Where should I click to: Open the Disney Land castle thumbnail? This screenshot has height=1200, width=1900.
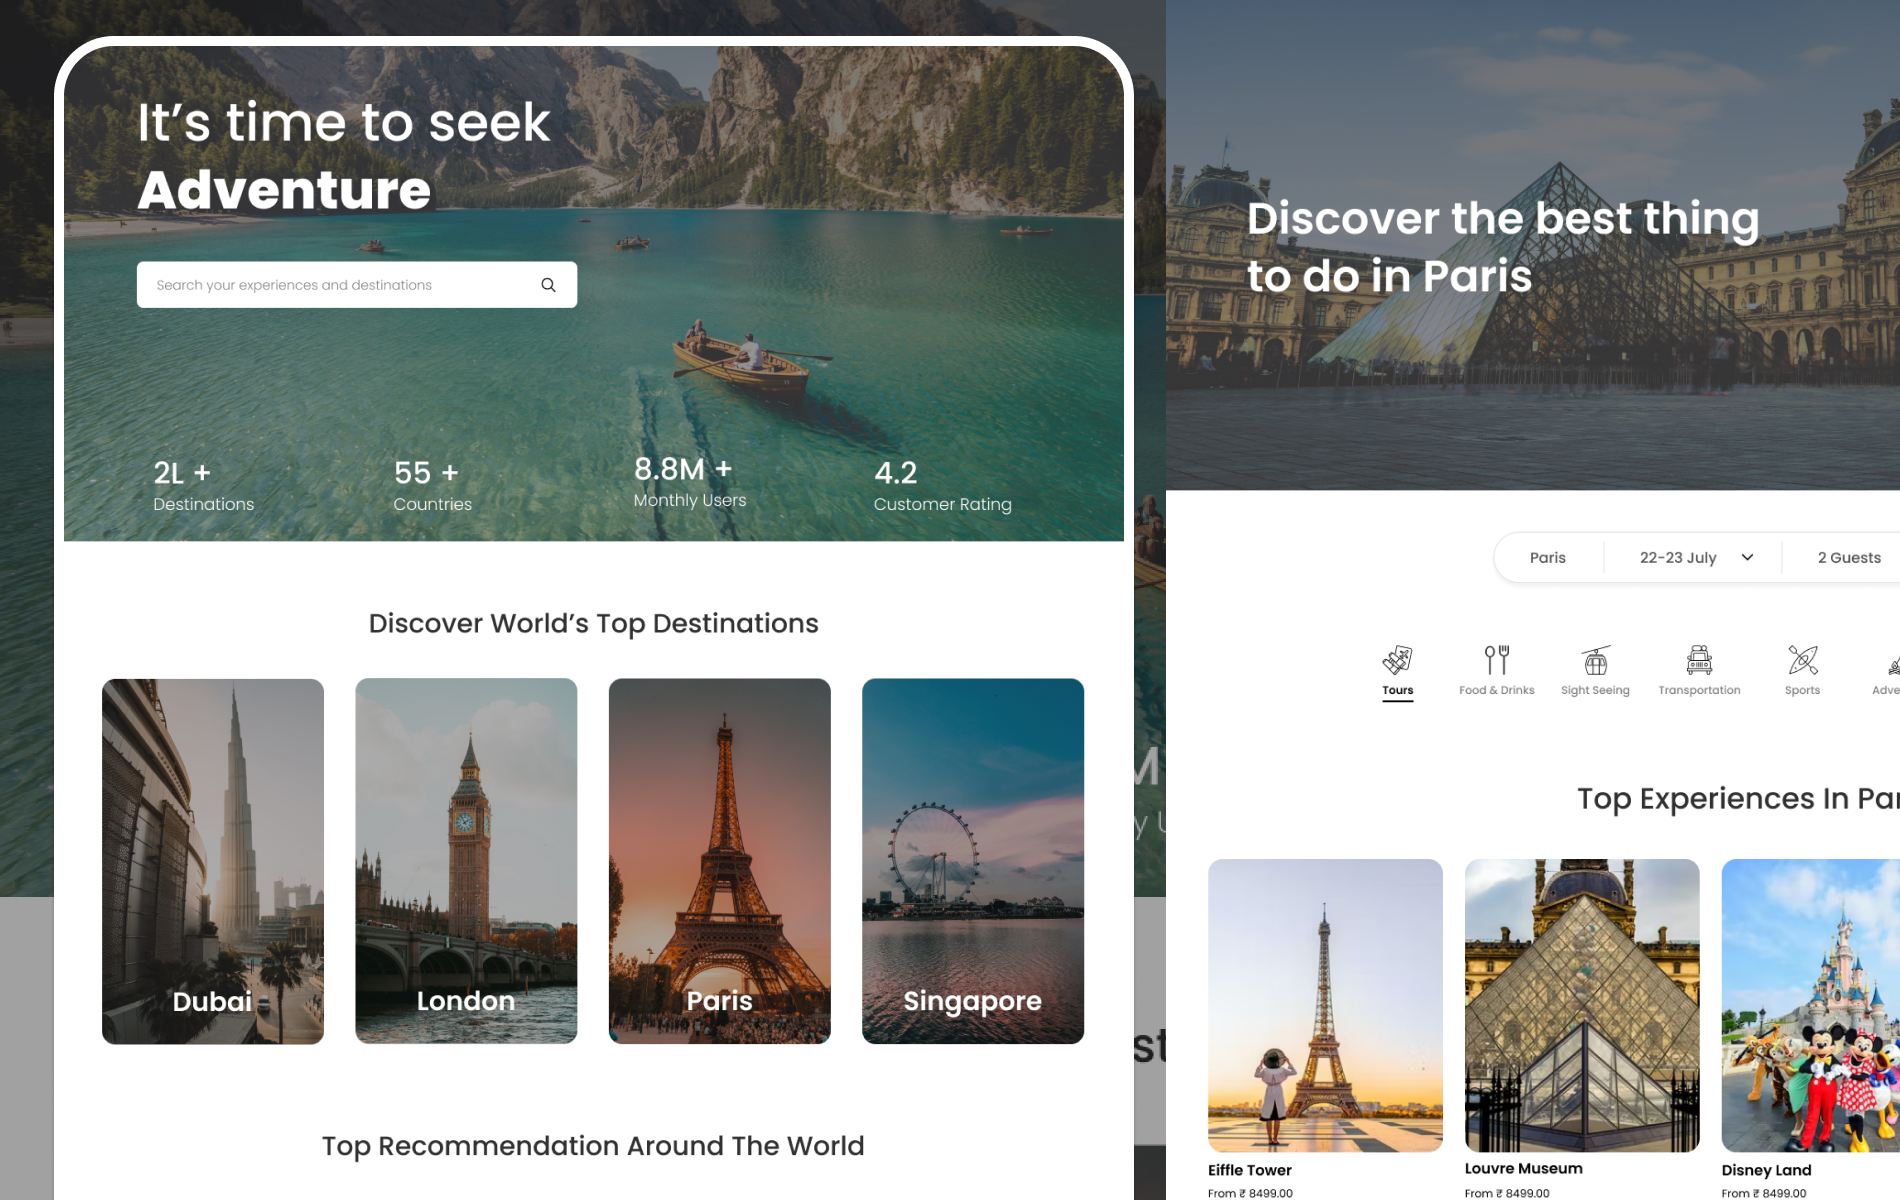click(1809, 1006)
